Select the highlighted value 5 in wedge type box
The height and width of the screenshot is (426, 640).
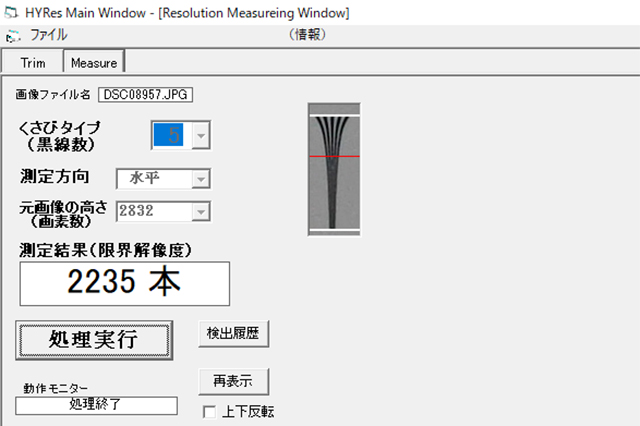point(167,134)
